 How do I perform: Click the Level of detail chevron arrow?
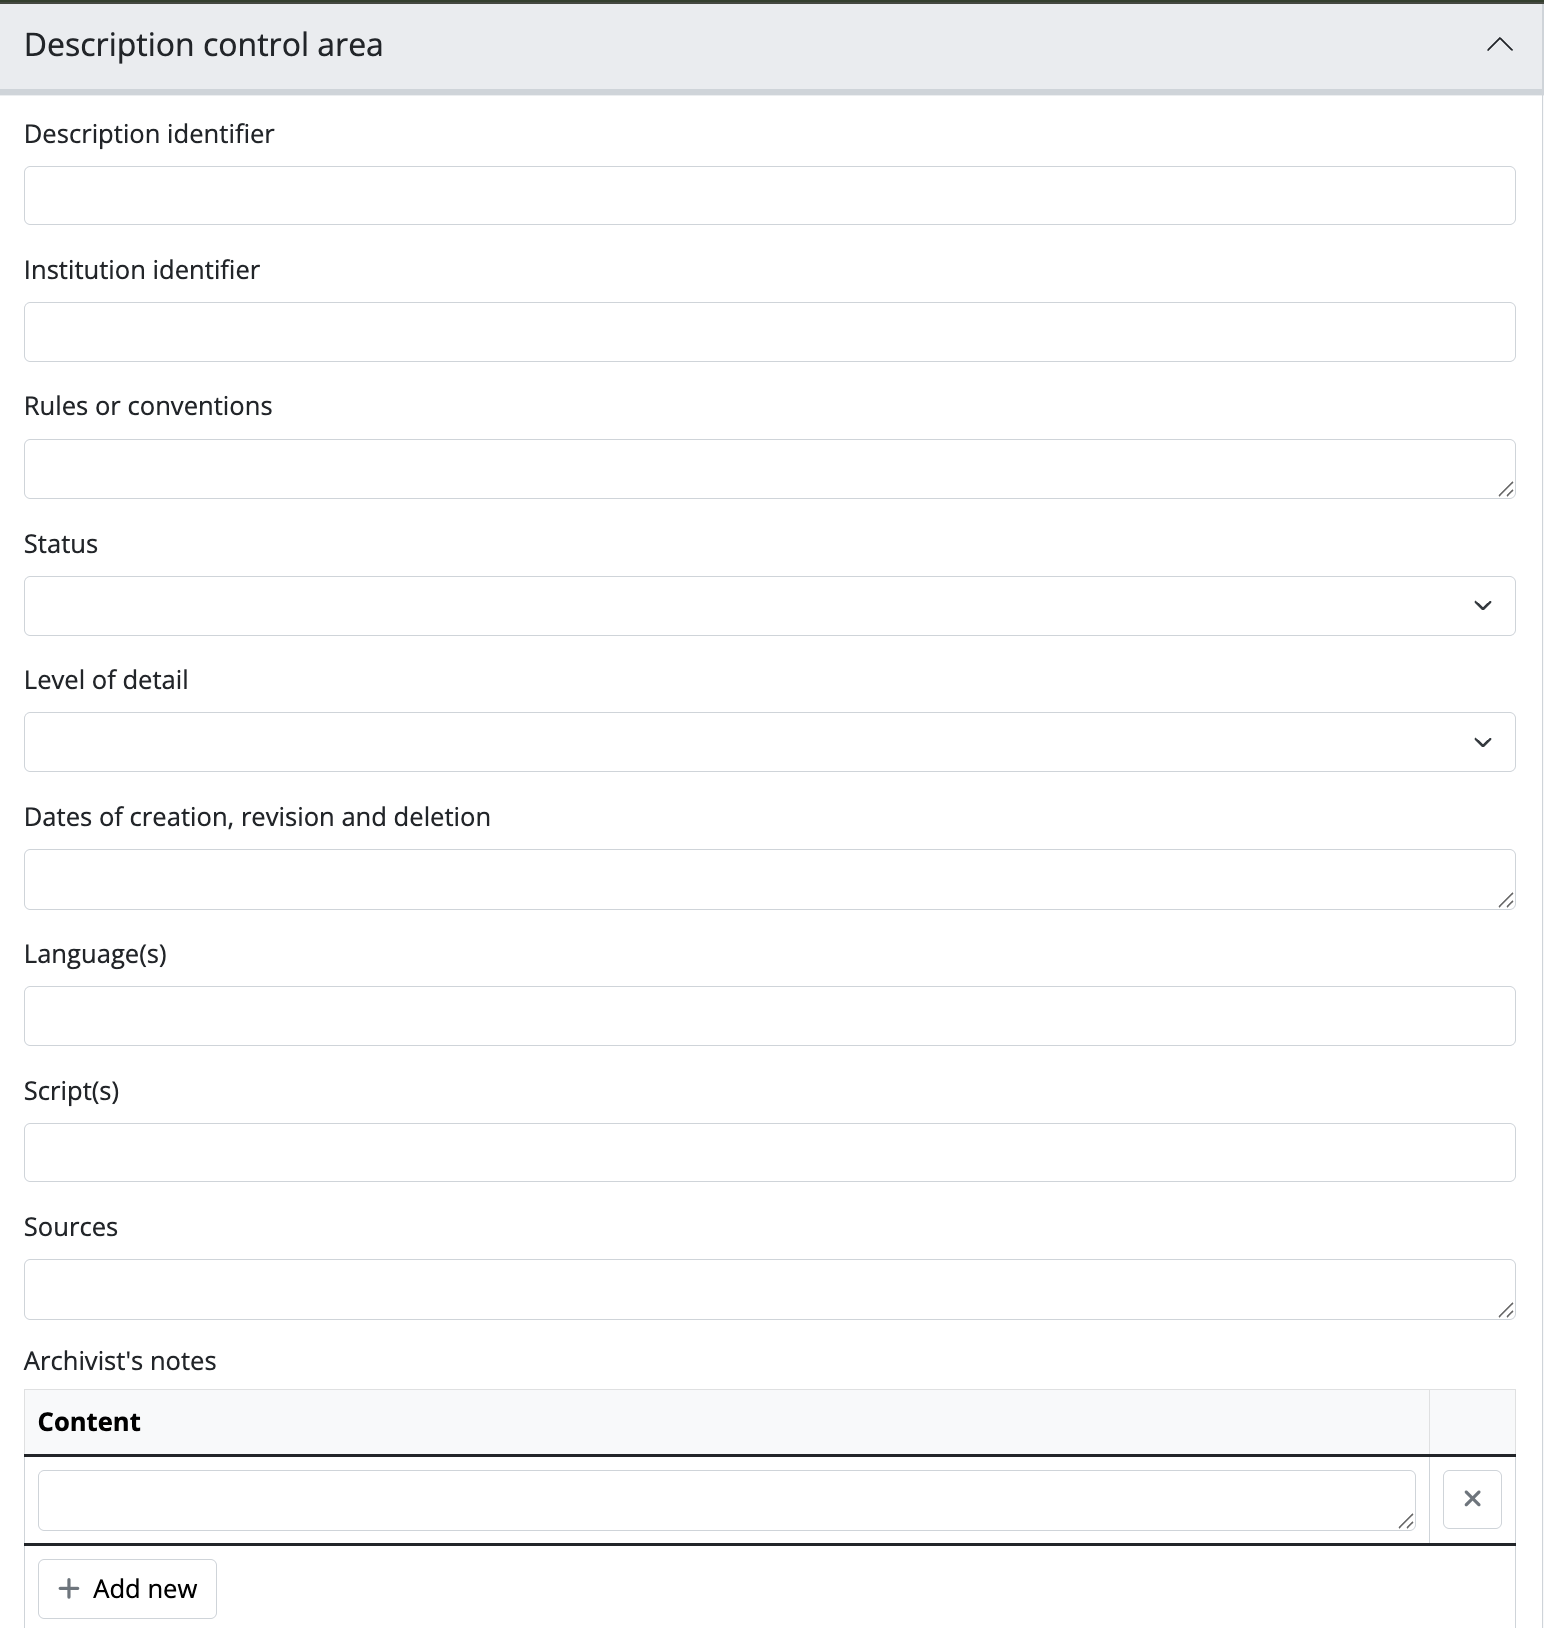click(1482, 742)
